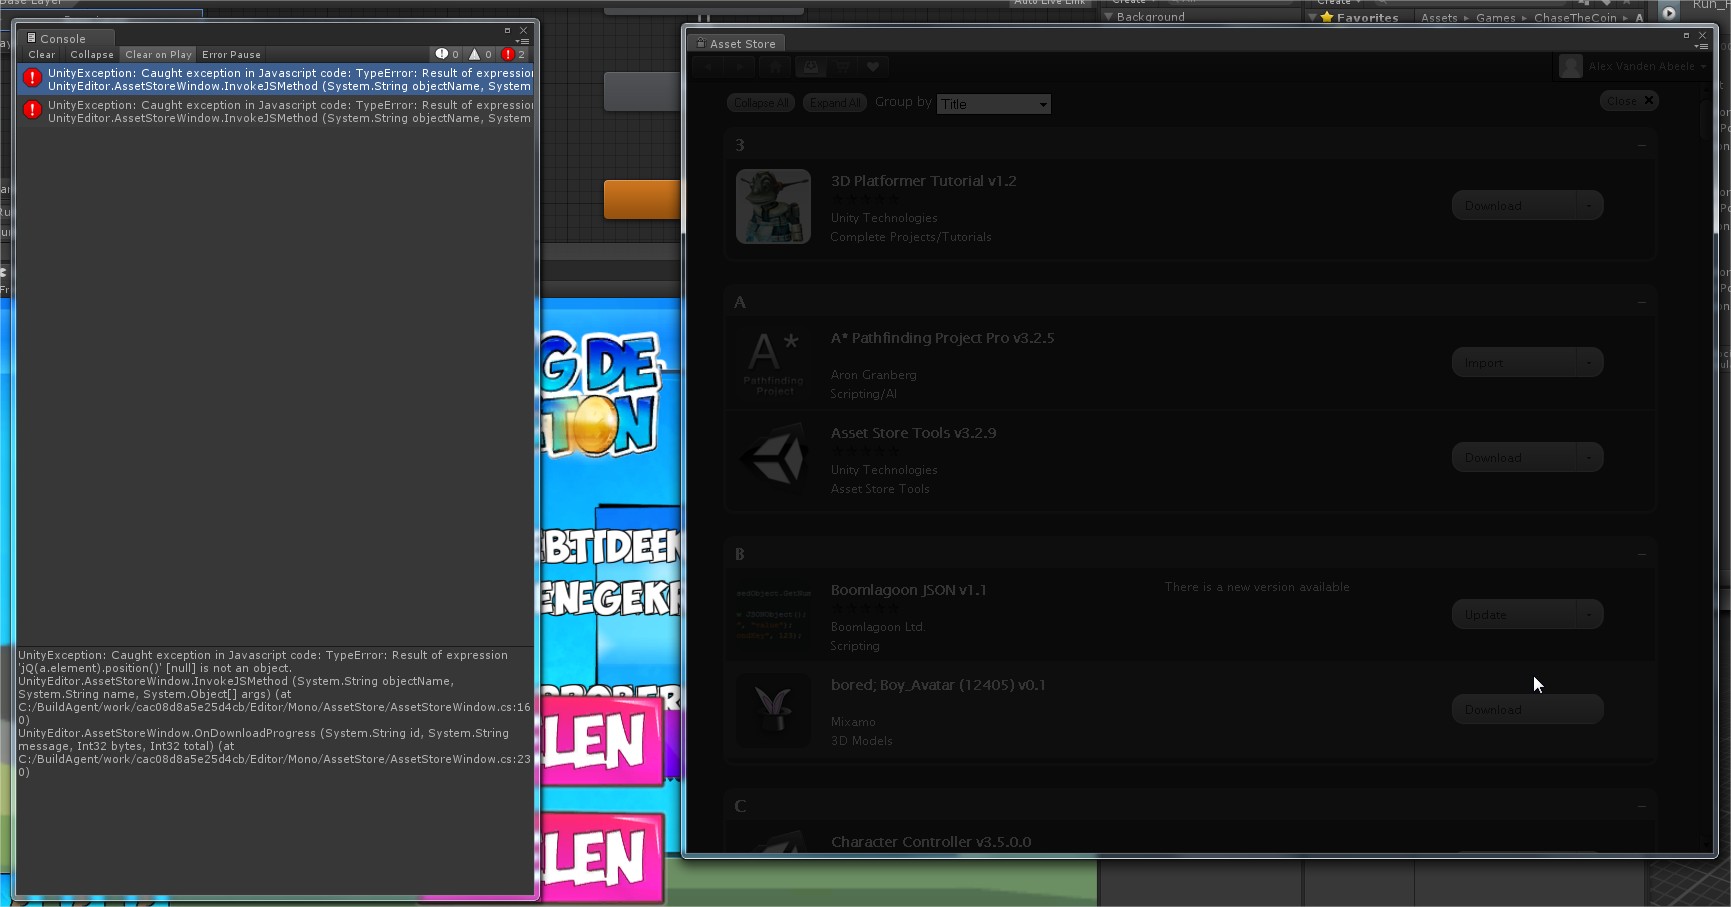The width and height of the screenshot is (1731, 907).
Task: Open the bored; Boy_Avatar thumbnail
Action: [x=773, y=710]
